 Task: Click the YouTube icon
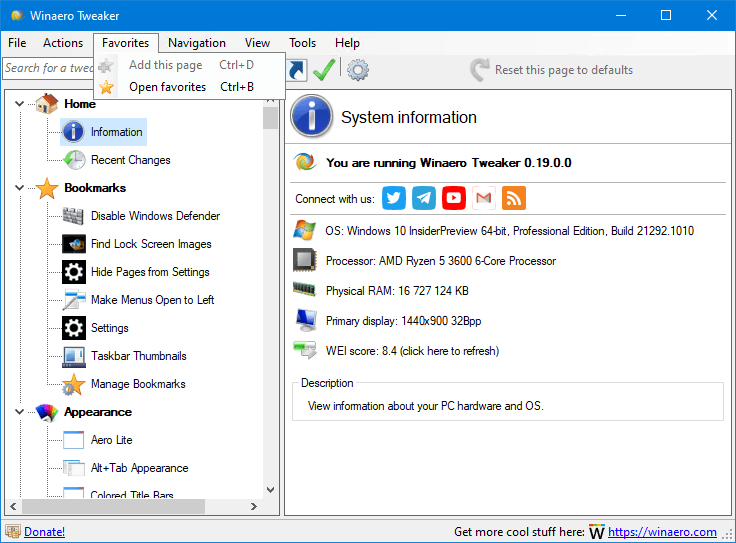[x=453, y=198]
